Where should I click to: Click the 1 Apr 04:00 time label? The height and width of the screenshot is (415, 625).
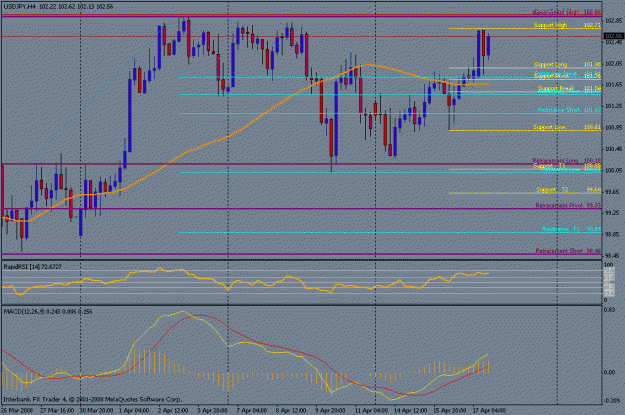pos(134,410)
